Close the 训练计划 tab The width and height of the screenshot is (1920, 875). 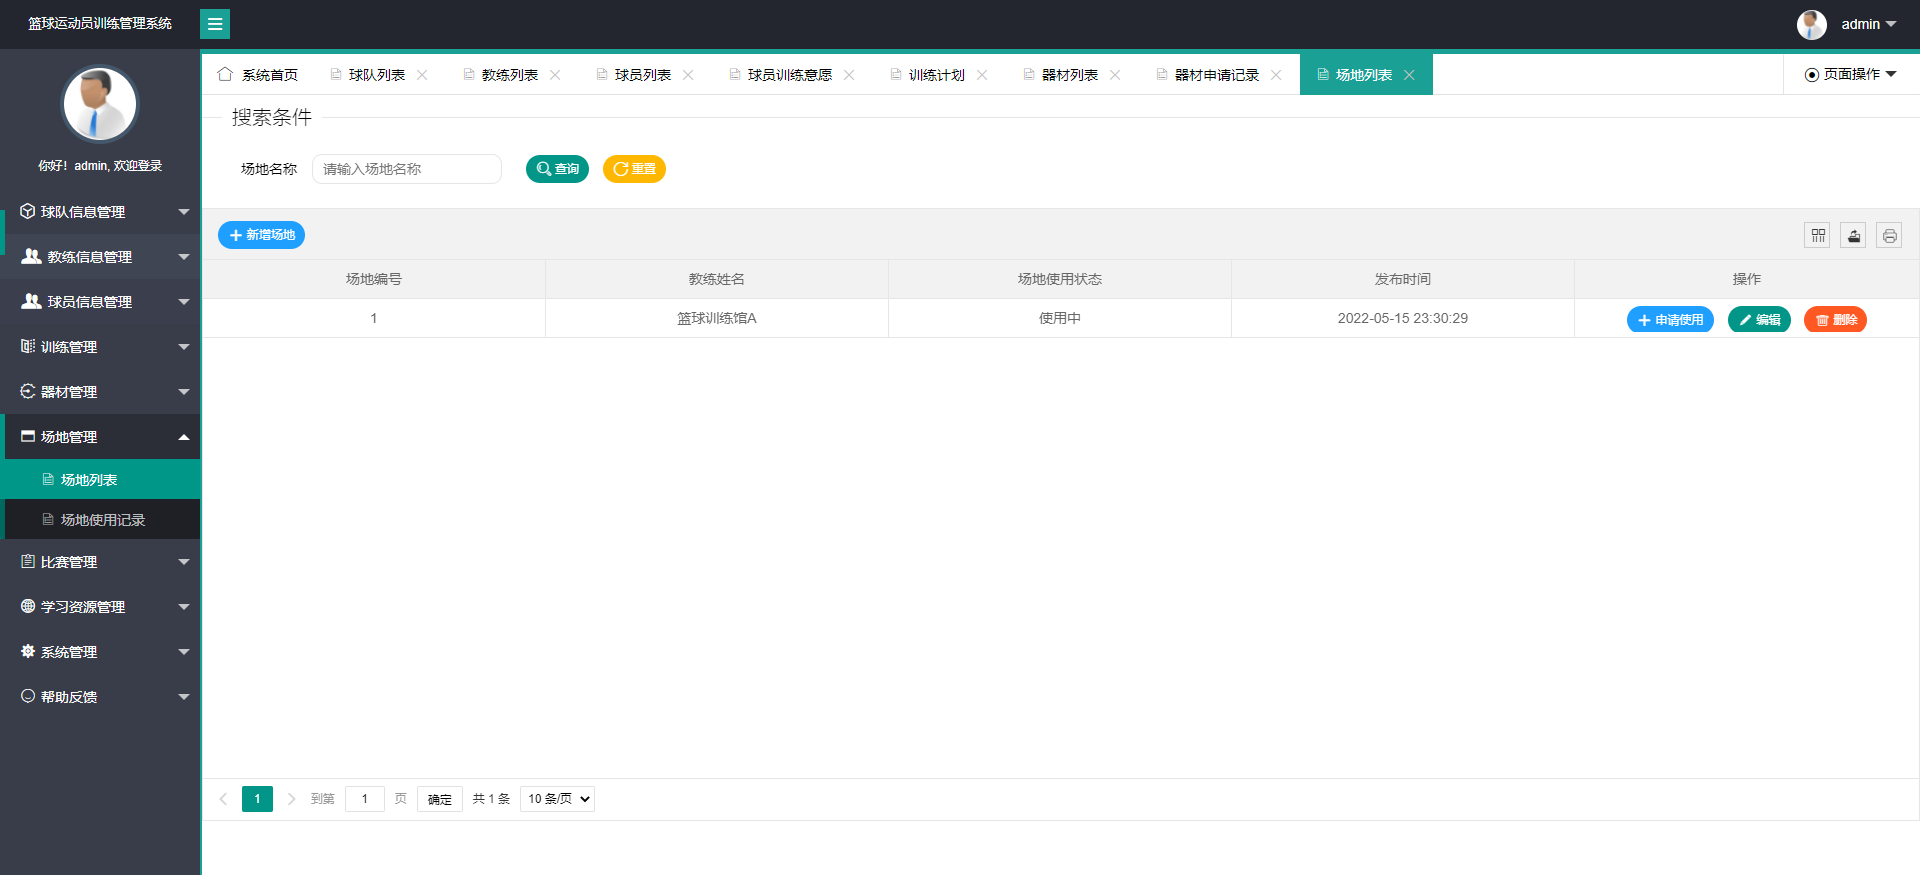982,75
